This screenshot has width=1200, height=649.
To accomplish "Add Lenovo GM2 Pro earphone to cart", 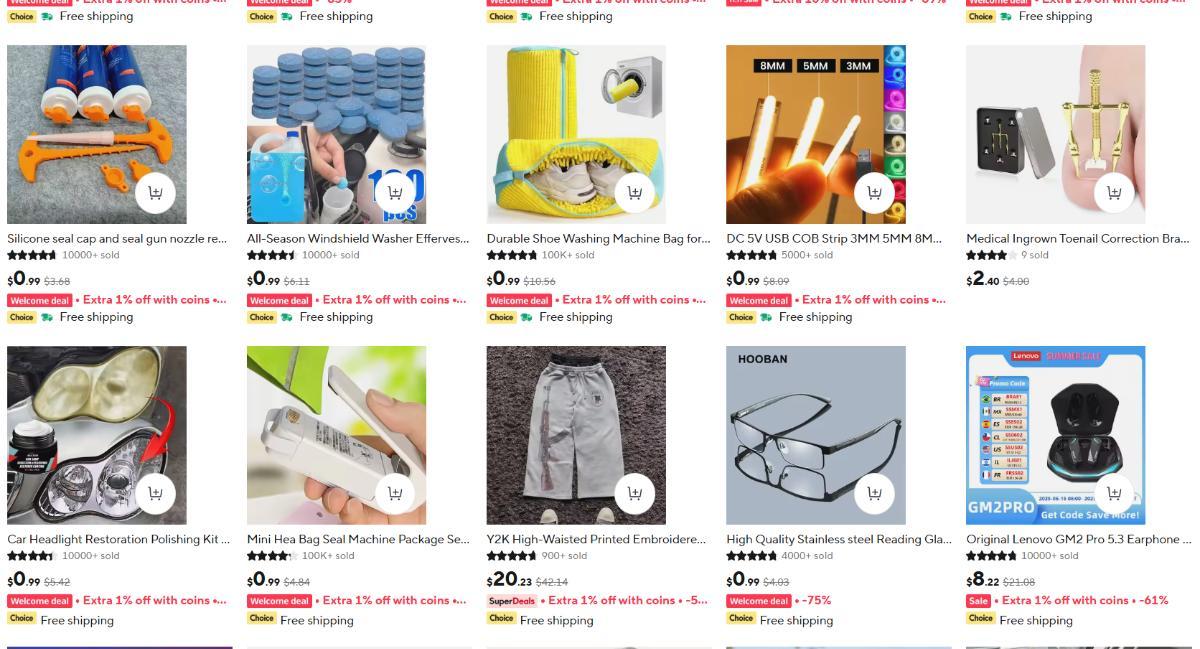I will coord(1114,493).
